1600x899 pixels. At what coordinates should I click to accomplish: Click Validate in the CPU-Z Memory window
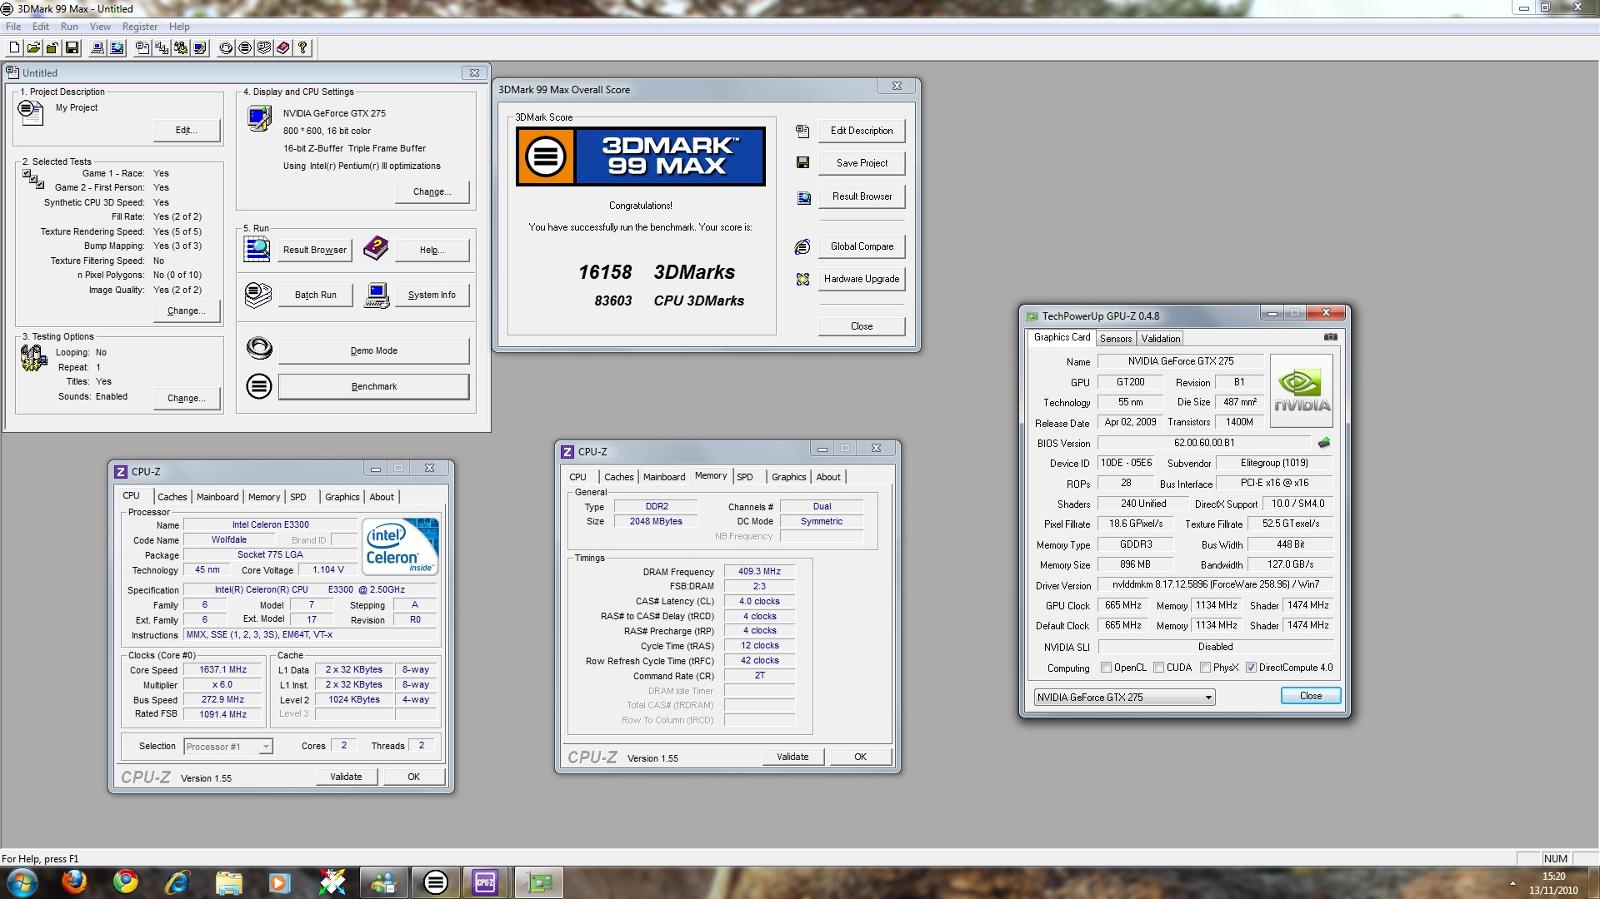pyautogui.click(x=792, y=757)
